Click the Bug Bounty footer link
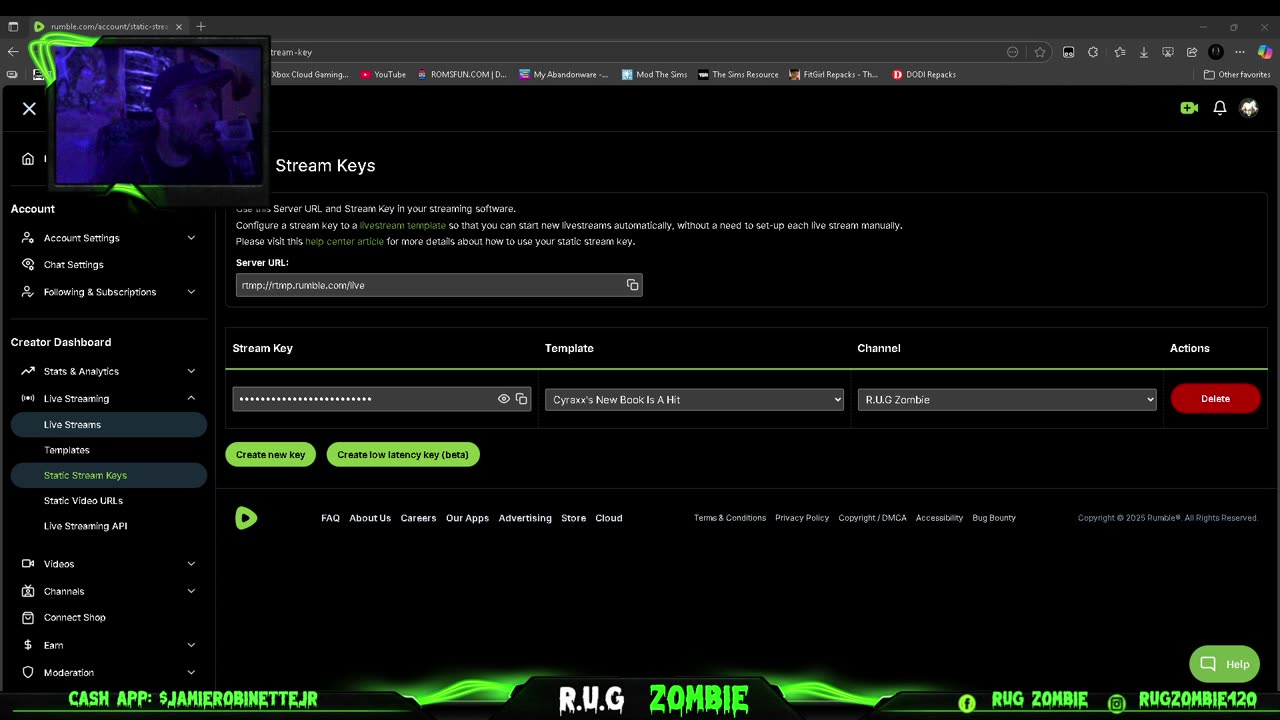The width and height of the screenshot is (1280, 720). pyautogui.click(x=994, y=518)
